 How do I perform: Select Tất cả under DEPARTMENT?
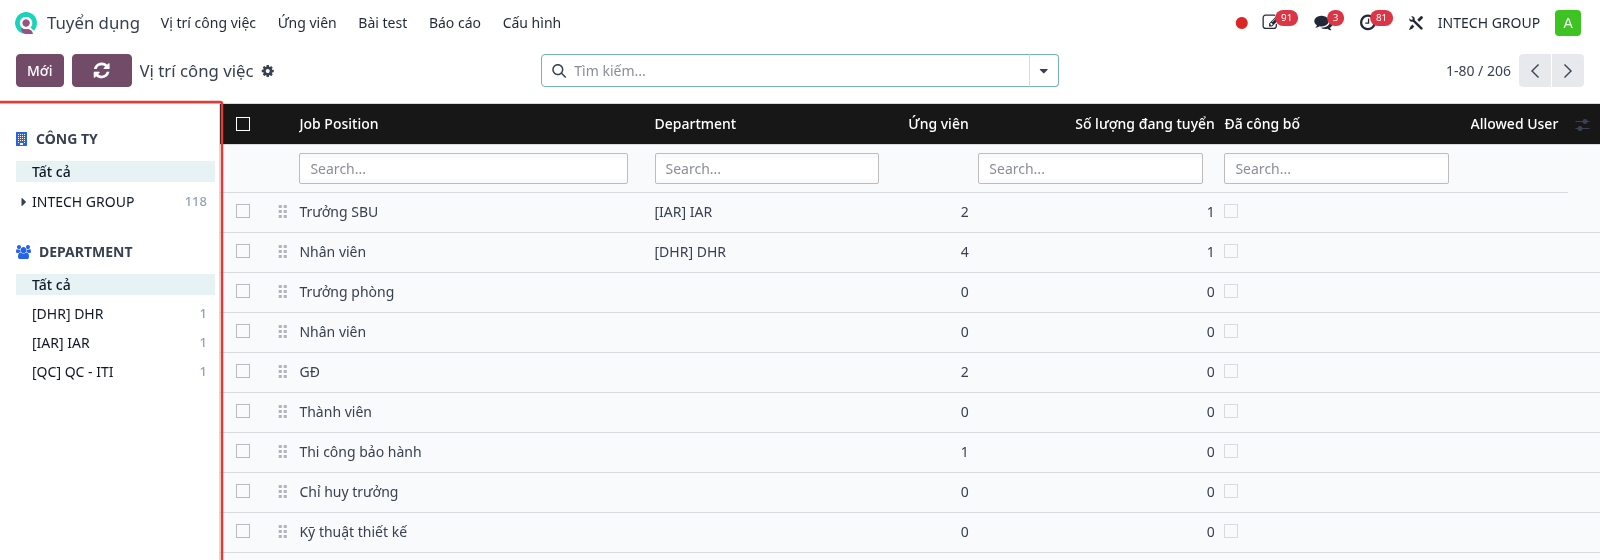point(115,285)
